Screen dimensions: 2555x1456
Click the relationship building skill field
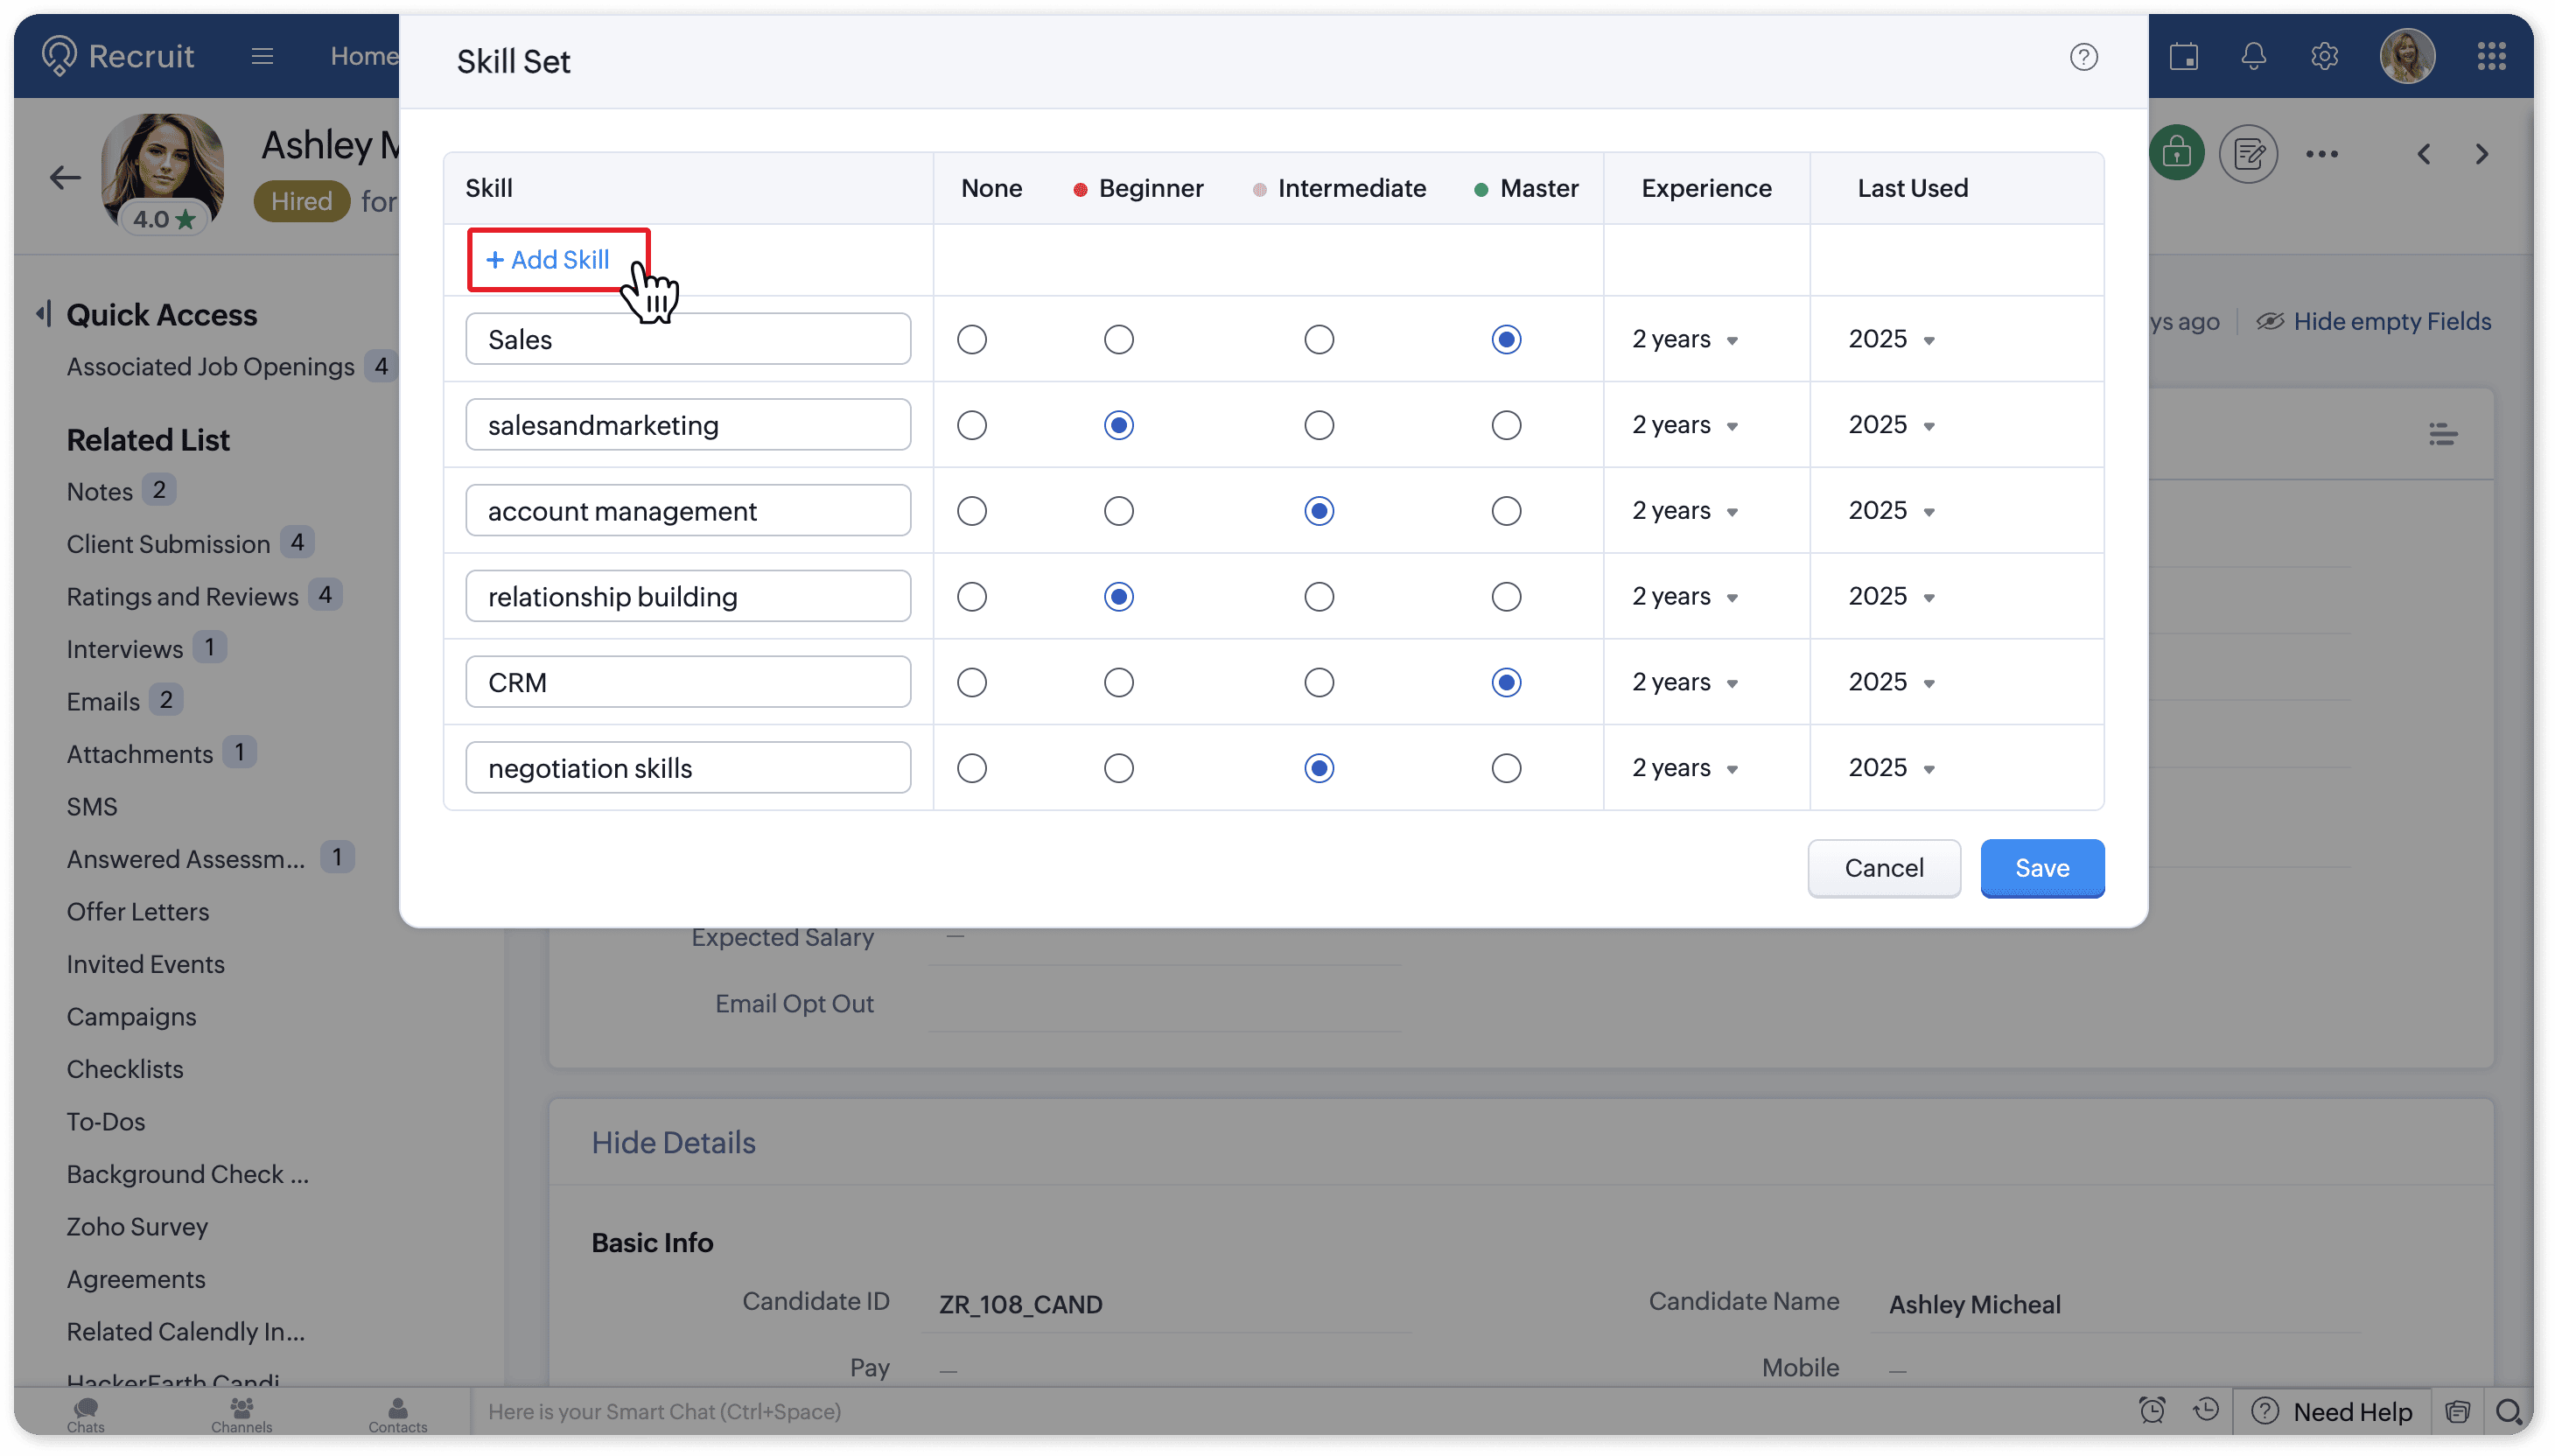pyautogui.click(x=687, y=597)
